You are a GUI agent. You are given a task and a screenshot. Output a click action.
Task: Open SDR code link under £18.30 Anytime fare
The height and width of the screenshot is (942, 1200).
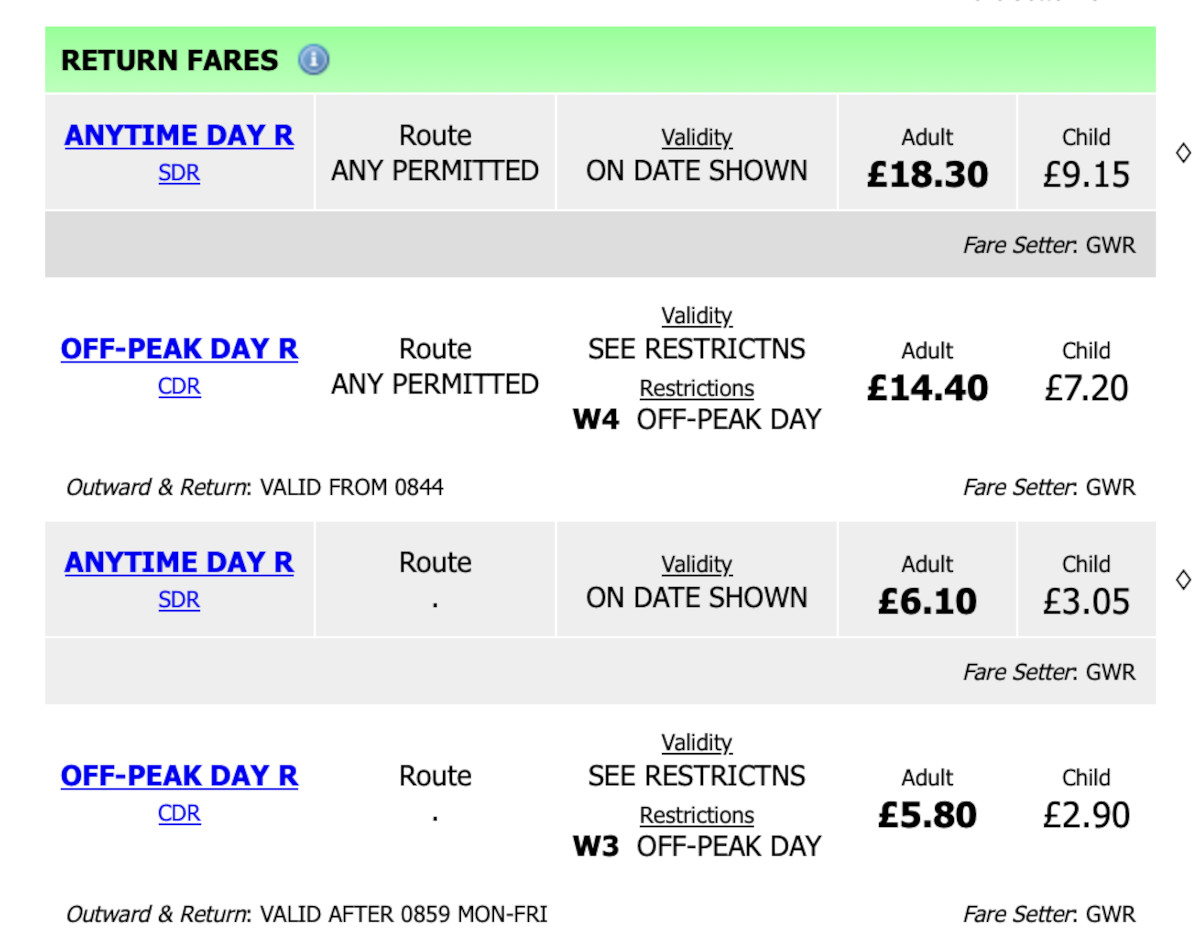pos(179,173)
